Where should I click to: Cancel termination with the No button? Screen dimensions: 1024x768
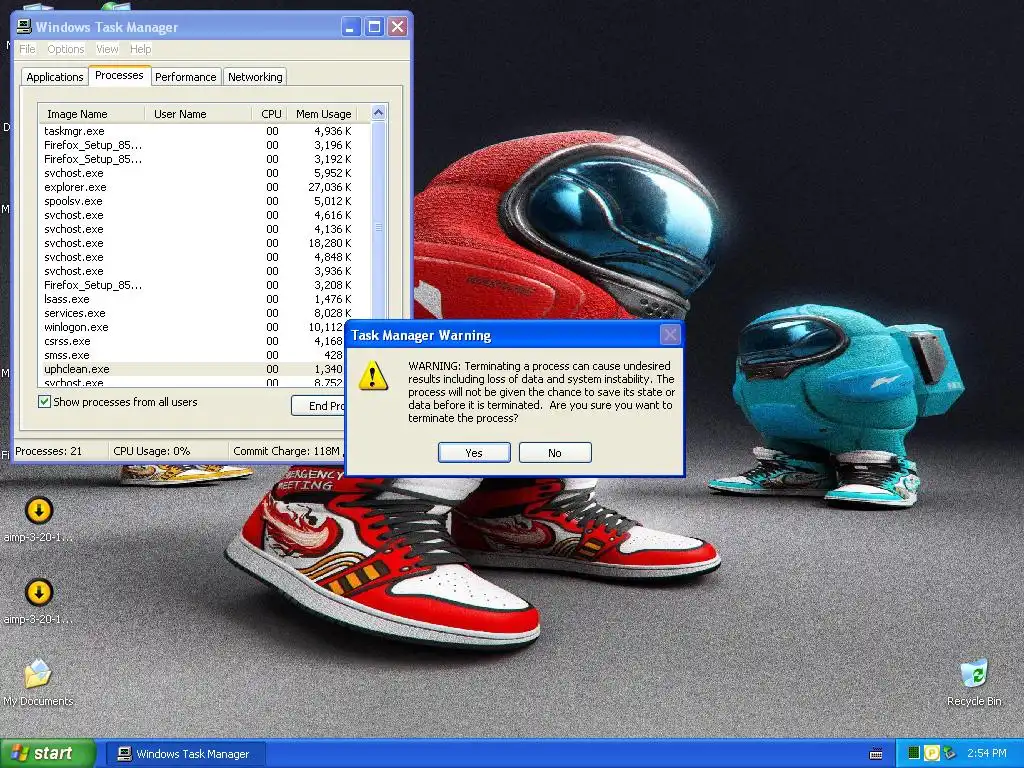pos(555,453)
